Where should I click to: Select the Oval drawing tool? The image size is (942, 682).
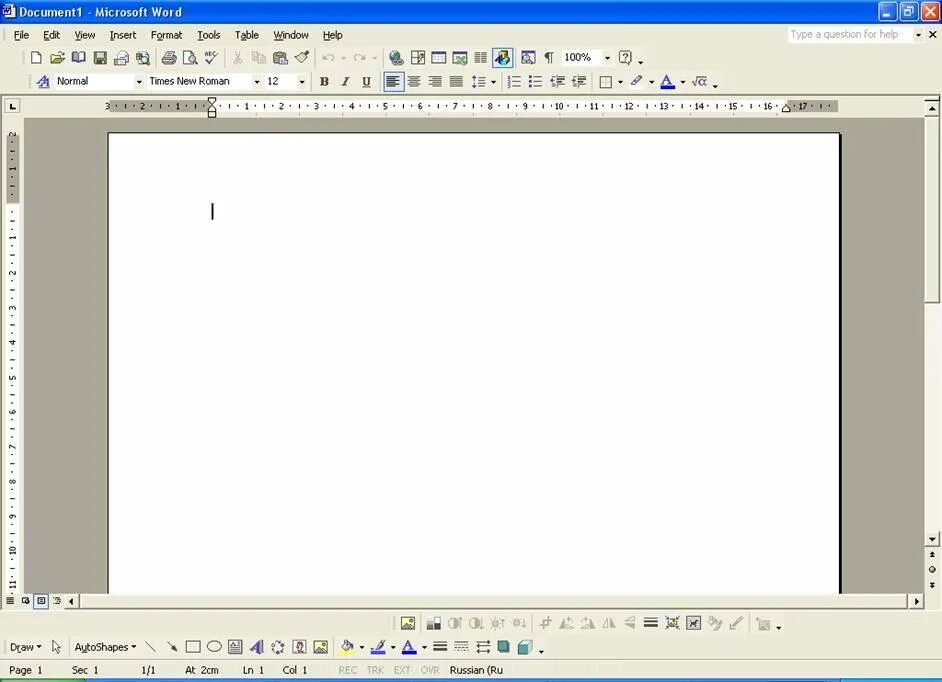(214, 647)
